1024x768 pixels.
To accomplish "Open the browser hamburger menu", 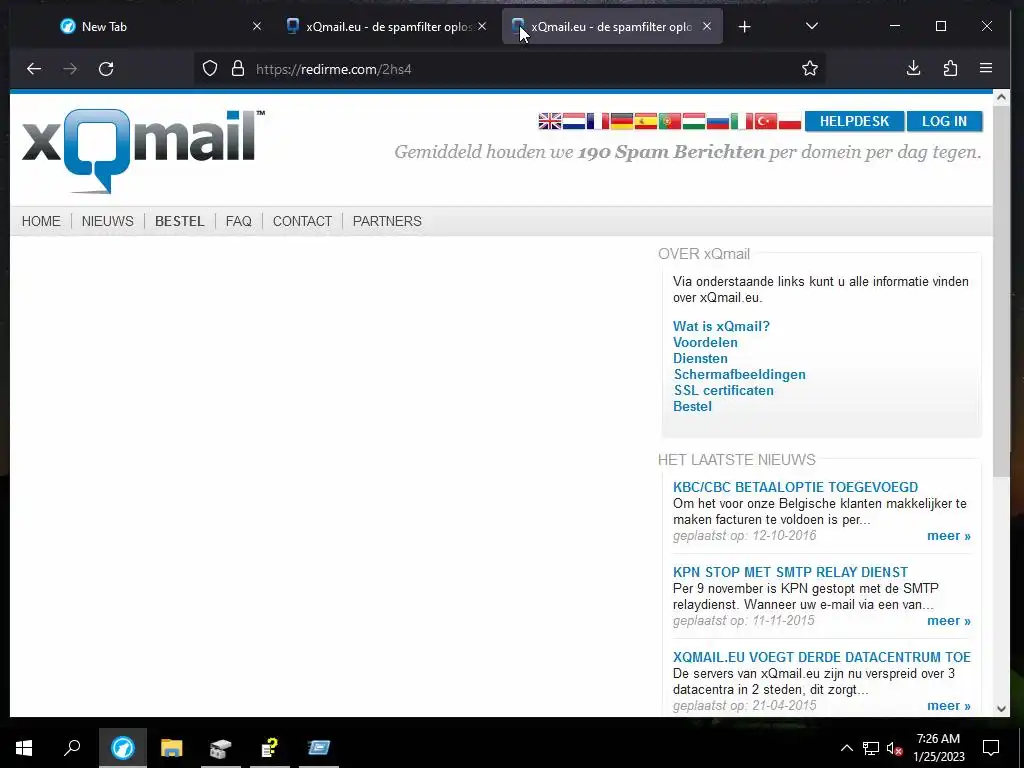I will [x=986, y=69].
